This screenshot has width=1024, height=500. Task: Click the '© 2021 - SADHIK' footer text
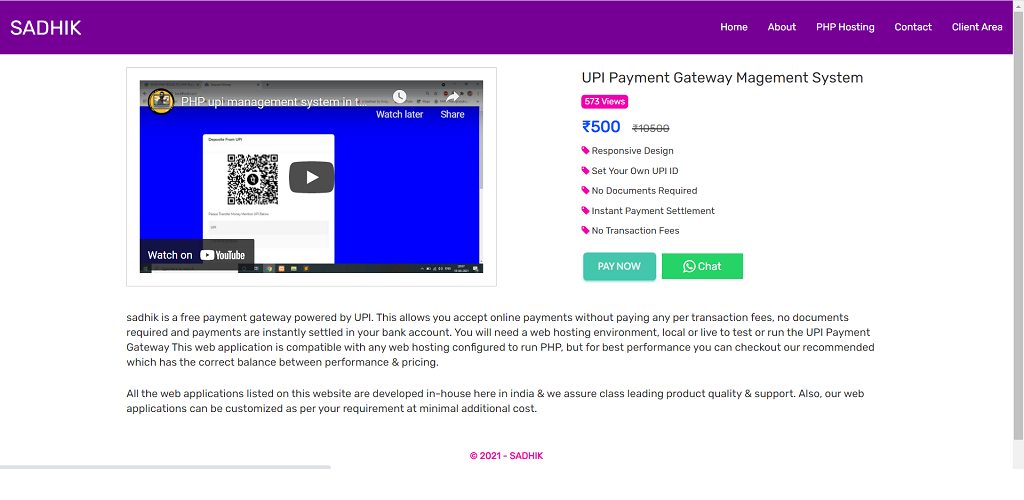(506, 456)
